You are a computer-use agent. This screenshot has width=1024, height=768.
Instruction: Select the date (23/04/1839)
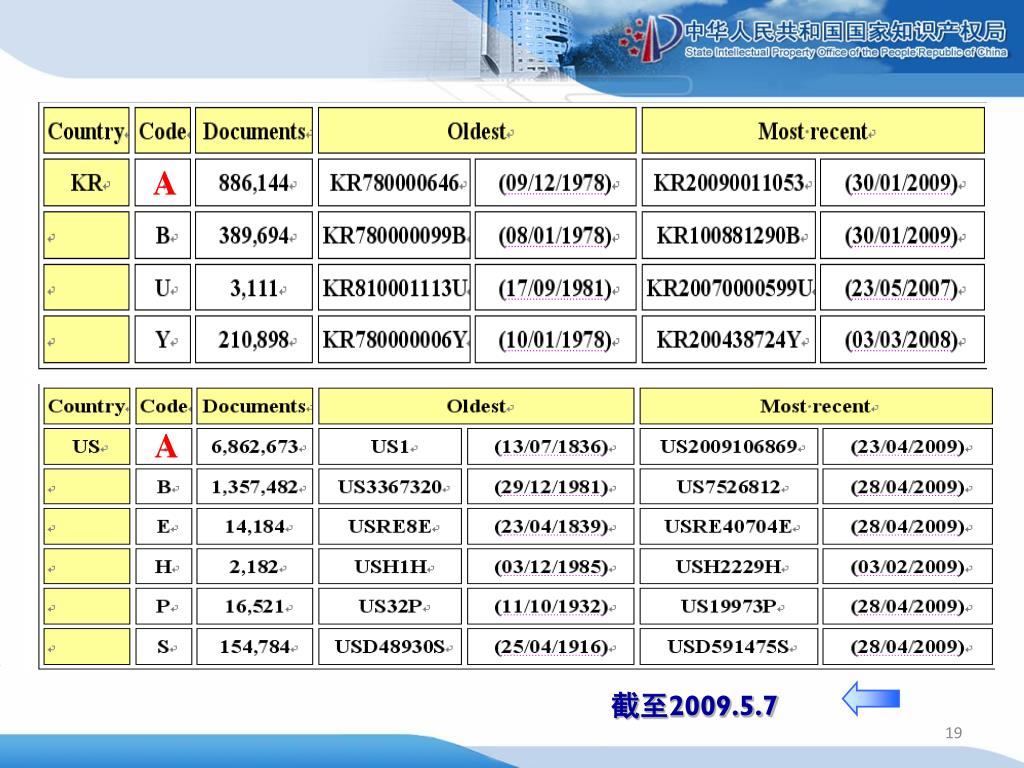(x=551, y=528)
